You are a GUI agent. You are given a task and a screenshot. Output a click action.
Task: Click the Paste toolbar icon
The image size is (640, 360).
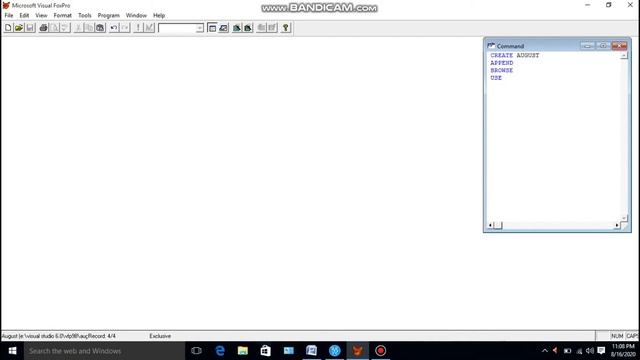tap(100, 28)
